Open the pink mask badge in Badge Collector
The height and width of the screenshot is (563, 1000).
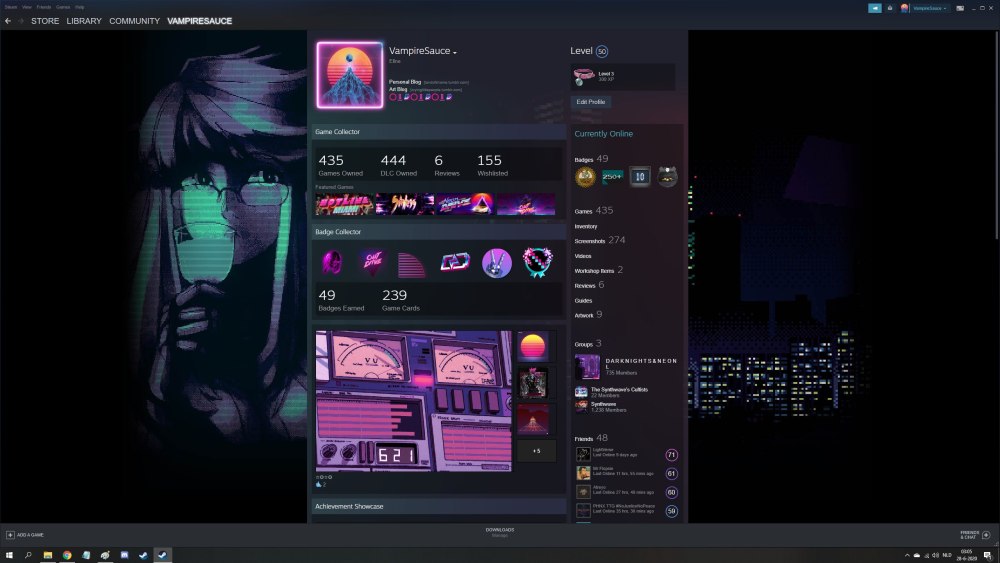pos(332,262)
